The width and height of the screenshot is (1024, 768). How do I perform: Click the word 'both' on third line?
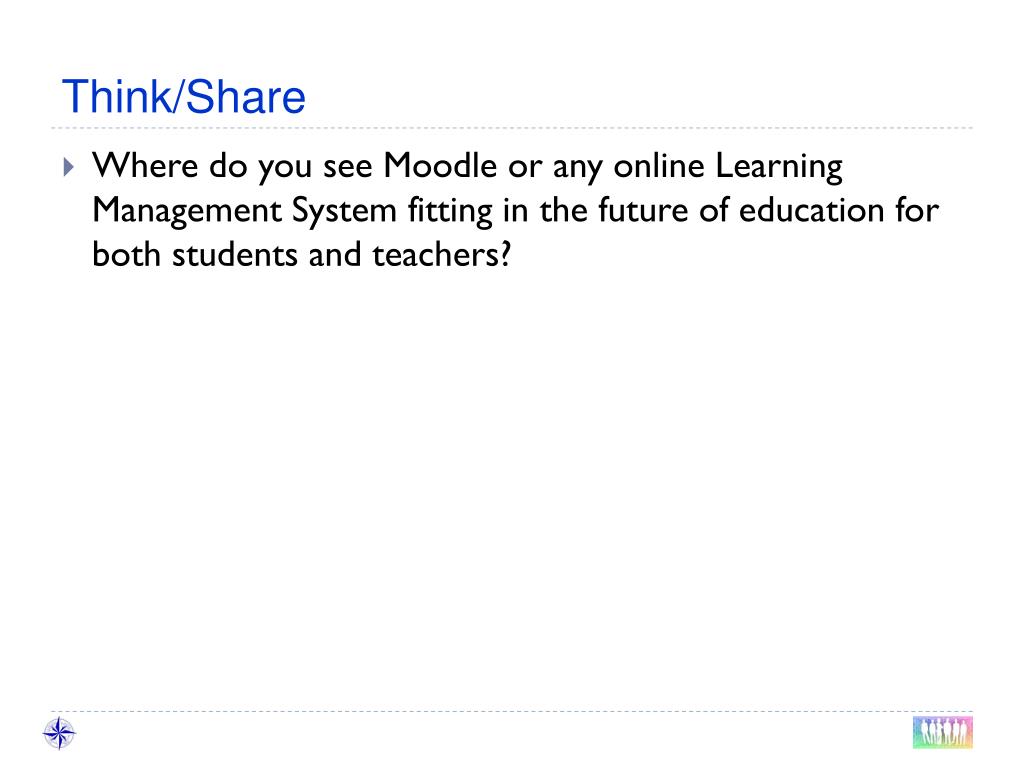(x=126, y=254)
